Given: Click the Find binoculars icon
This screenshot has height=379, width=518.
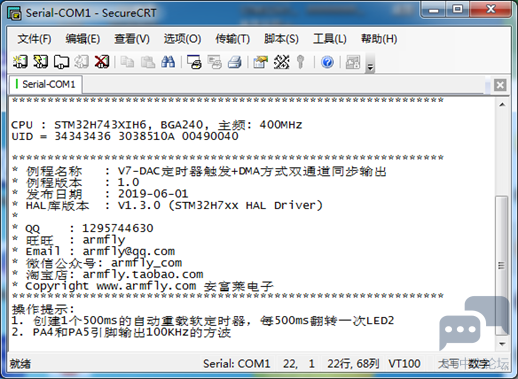Looking at the screenshot, I should click(168, 62).
